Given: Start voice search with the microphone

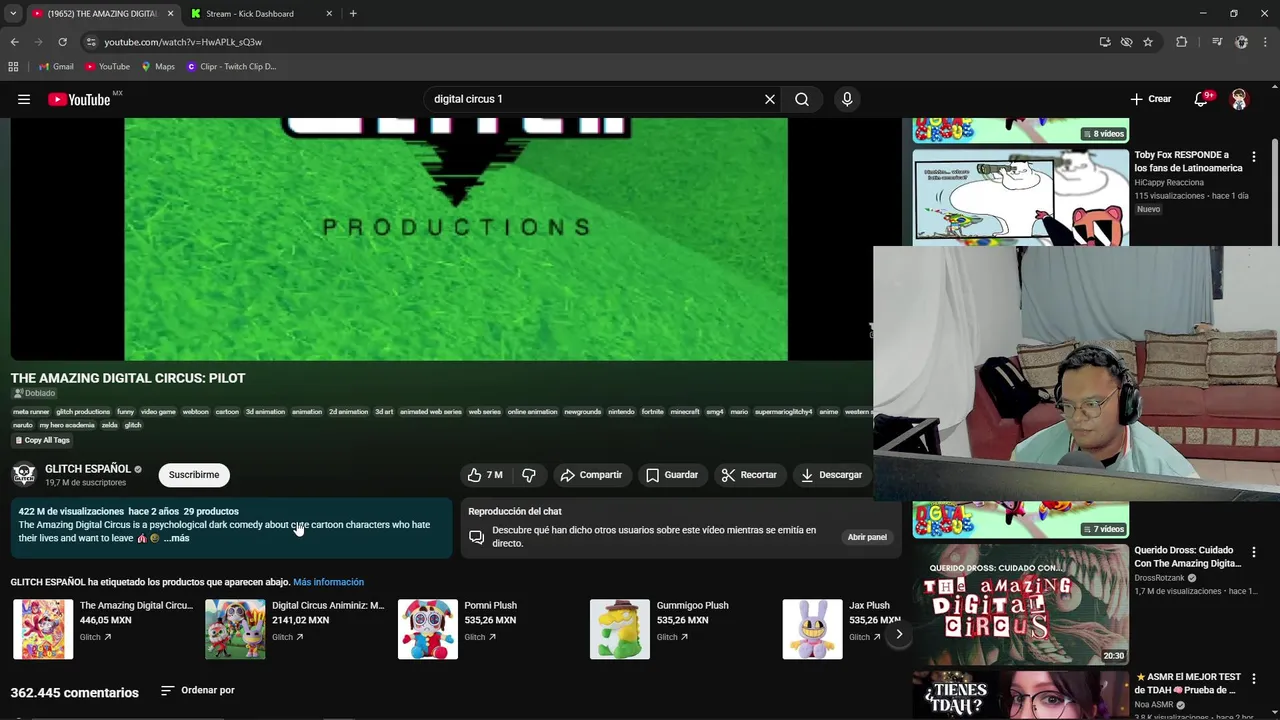Looking at the screenshot, I should [847, 99].
